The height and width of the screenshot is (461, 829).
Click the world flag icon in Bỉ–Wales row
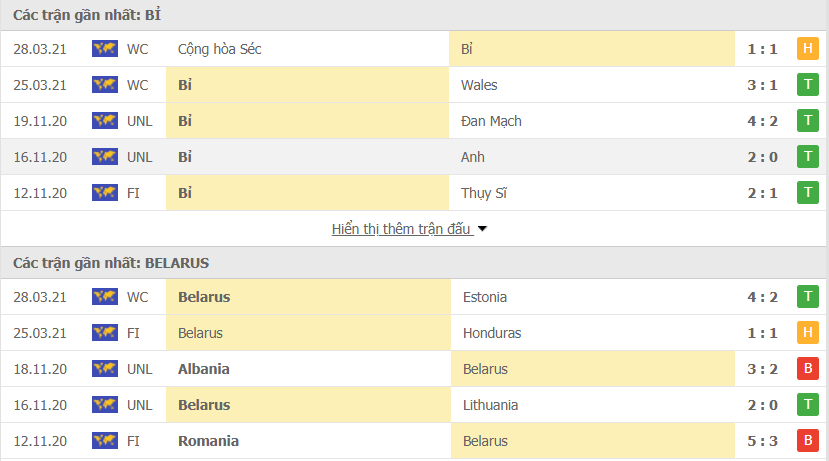[x=104, y=85]
